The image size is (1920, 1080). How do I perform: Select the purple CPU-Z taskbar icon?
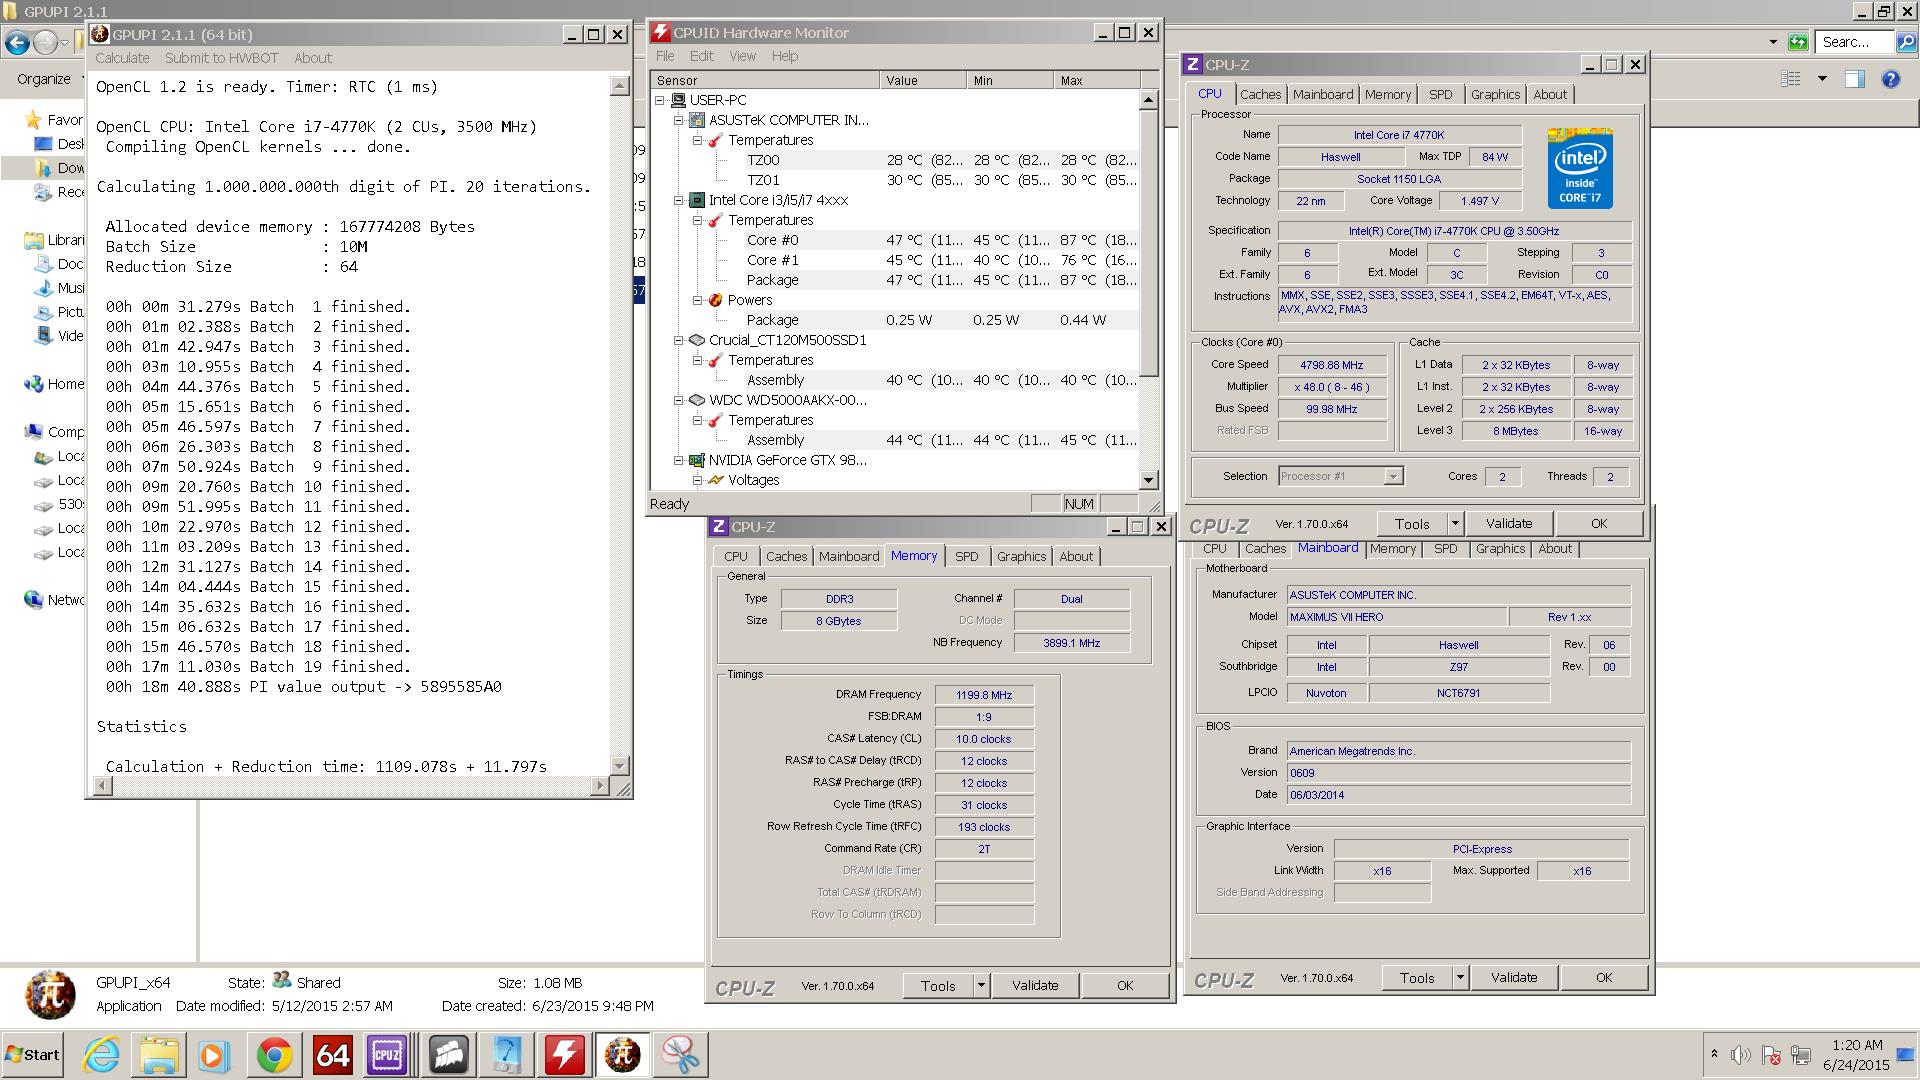pyautogui.click(x=387, y=1055)
